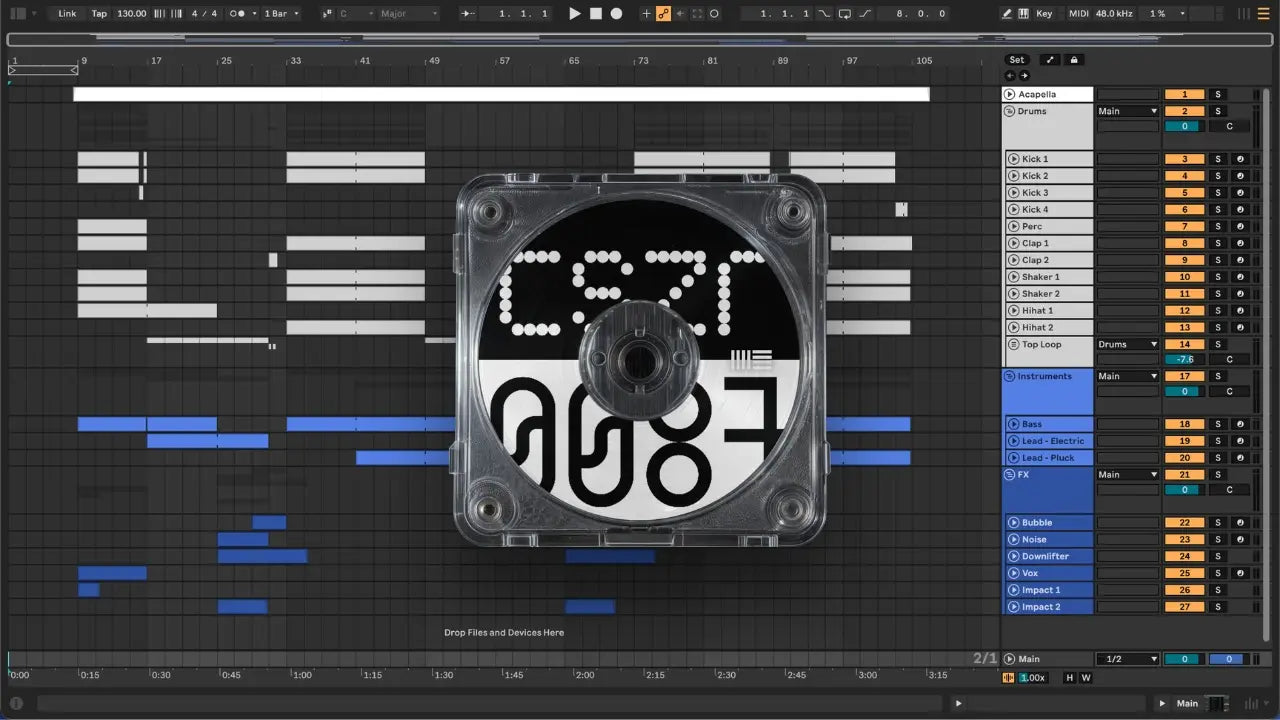Solo the Acapella track
Viewport: 1280px width, 720px height.
pyautogui.click(x=1217, y=94)
